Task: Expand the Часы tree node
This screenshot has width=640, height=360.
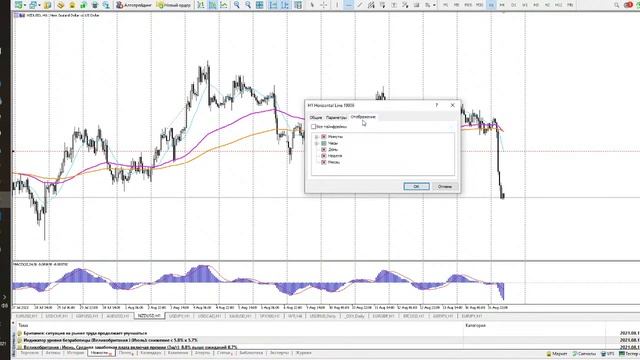Action: pos(316,143)
